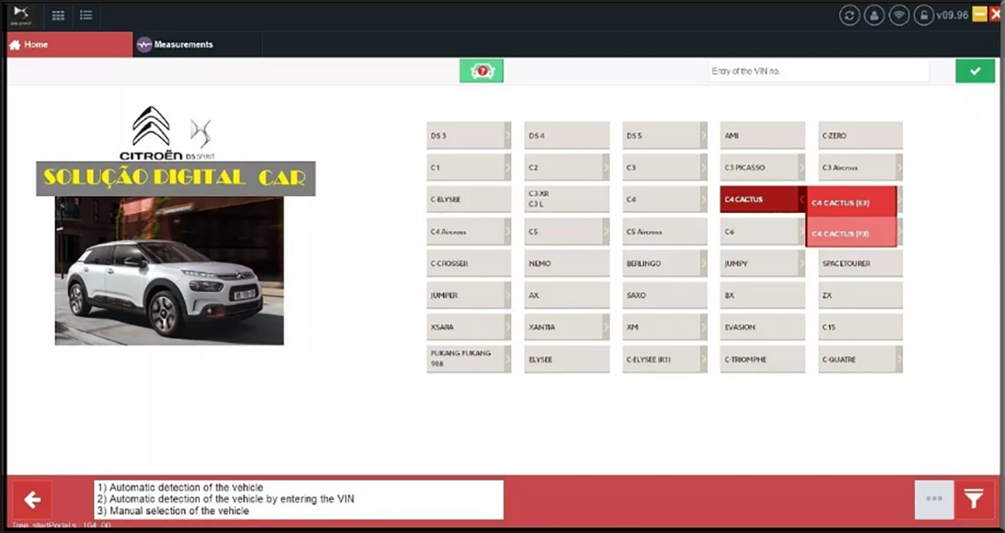Expand the XANTIA model arrow
1005x533 pixels.
click(606, 327)
